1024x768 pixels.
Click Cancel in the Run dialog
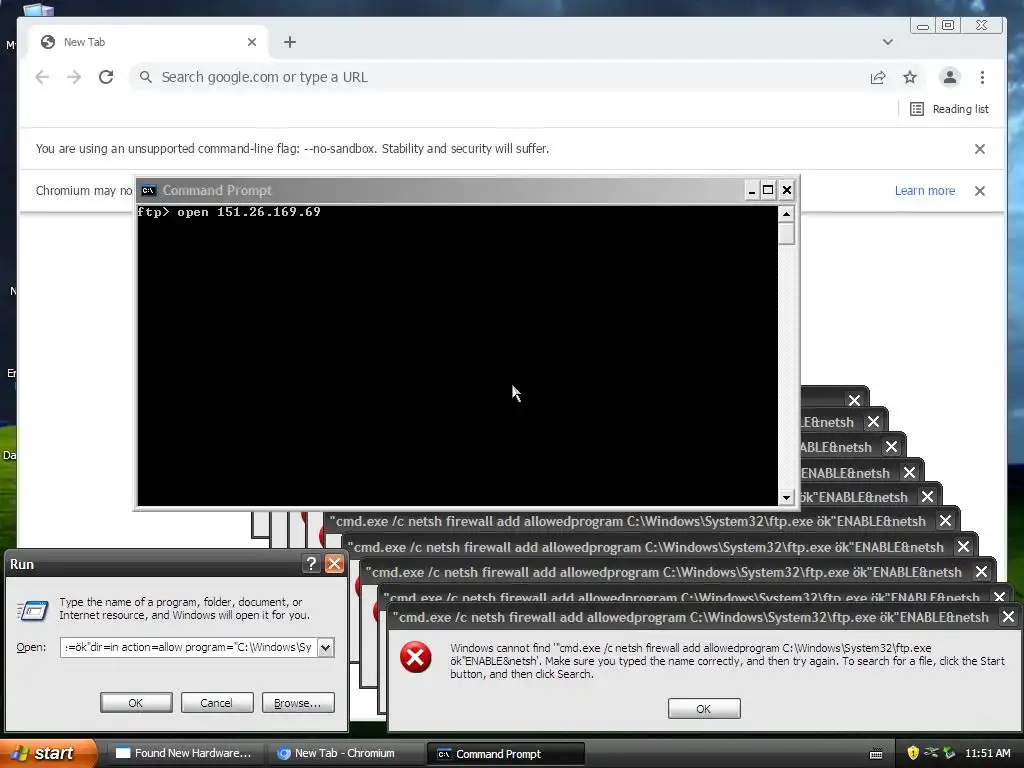(x=216, y=703)
